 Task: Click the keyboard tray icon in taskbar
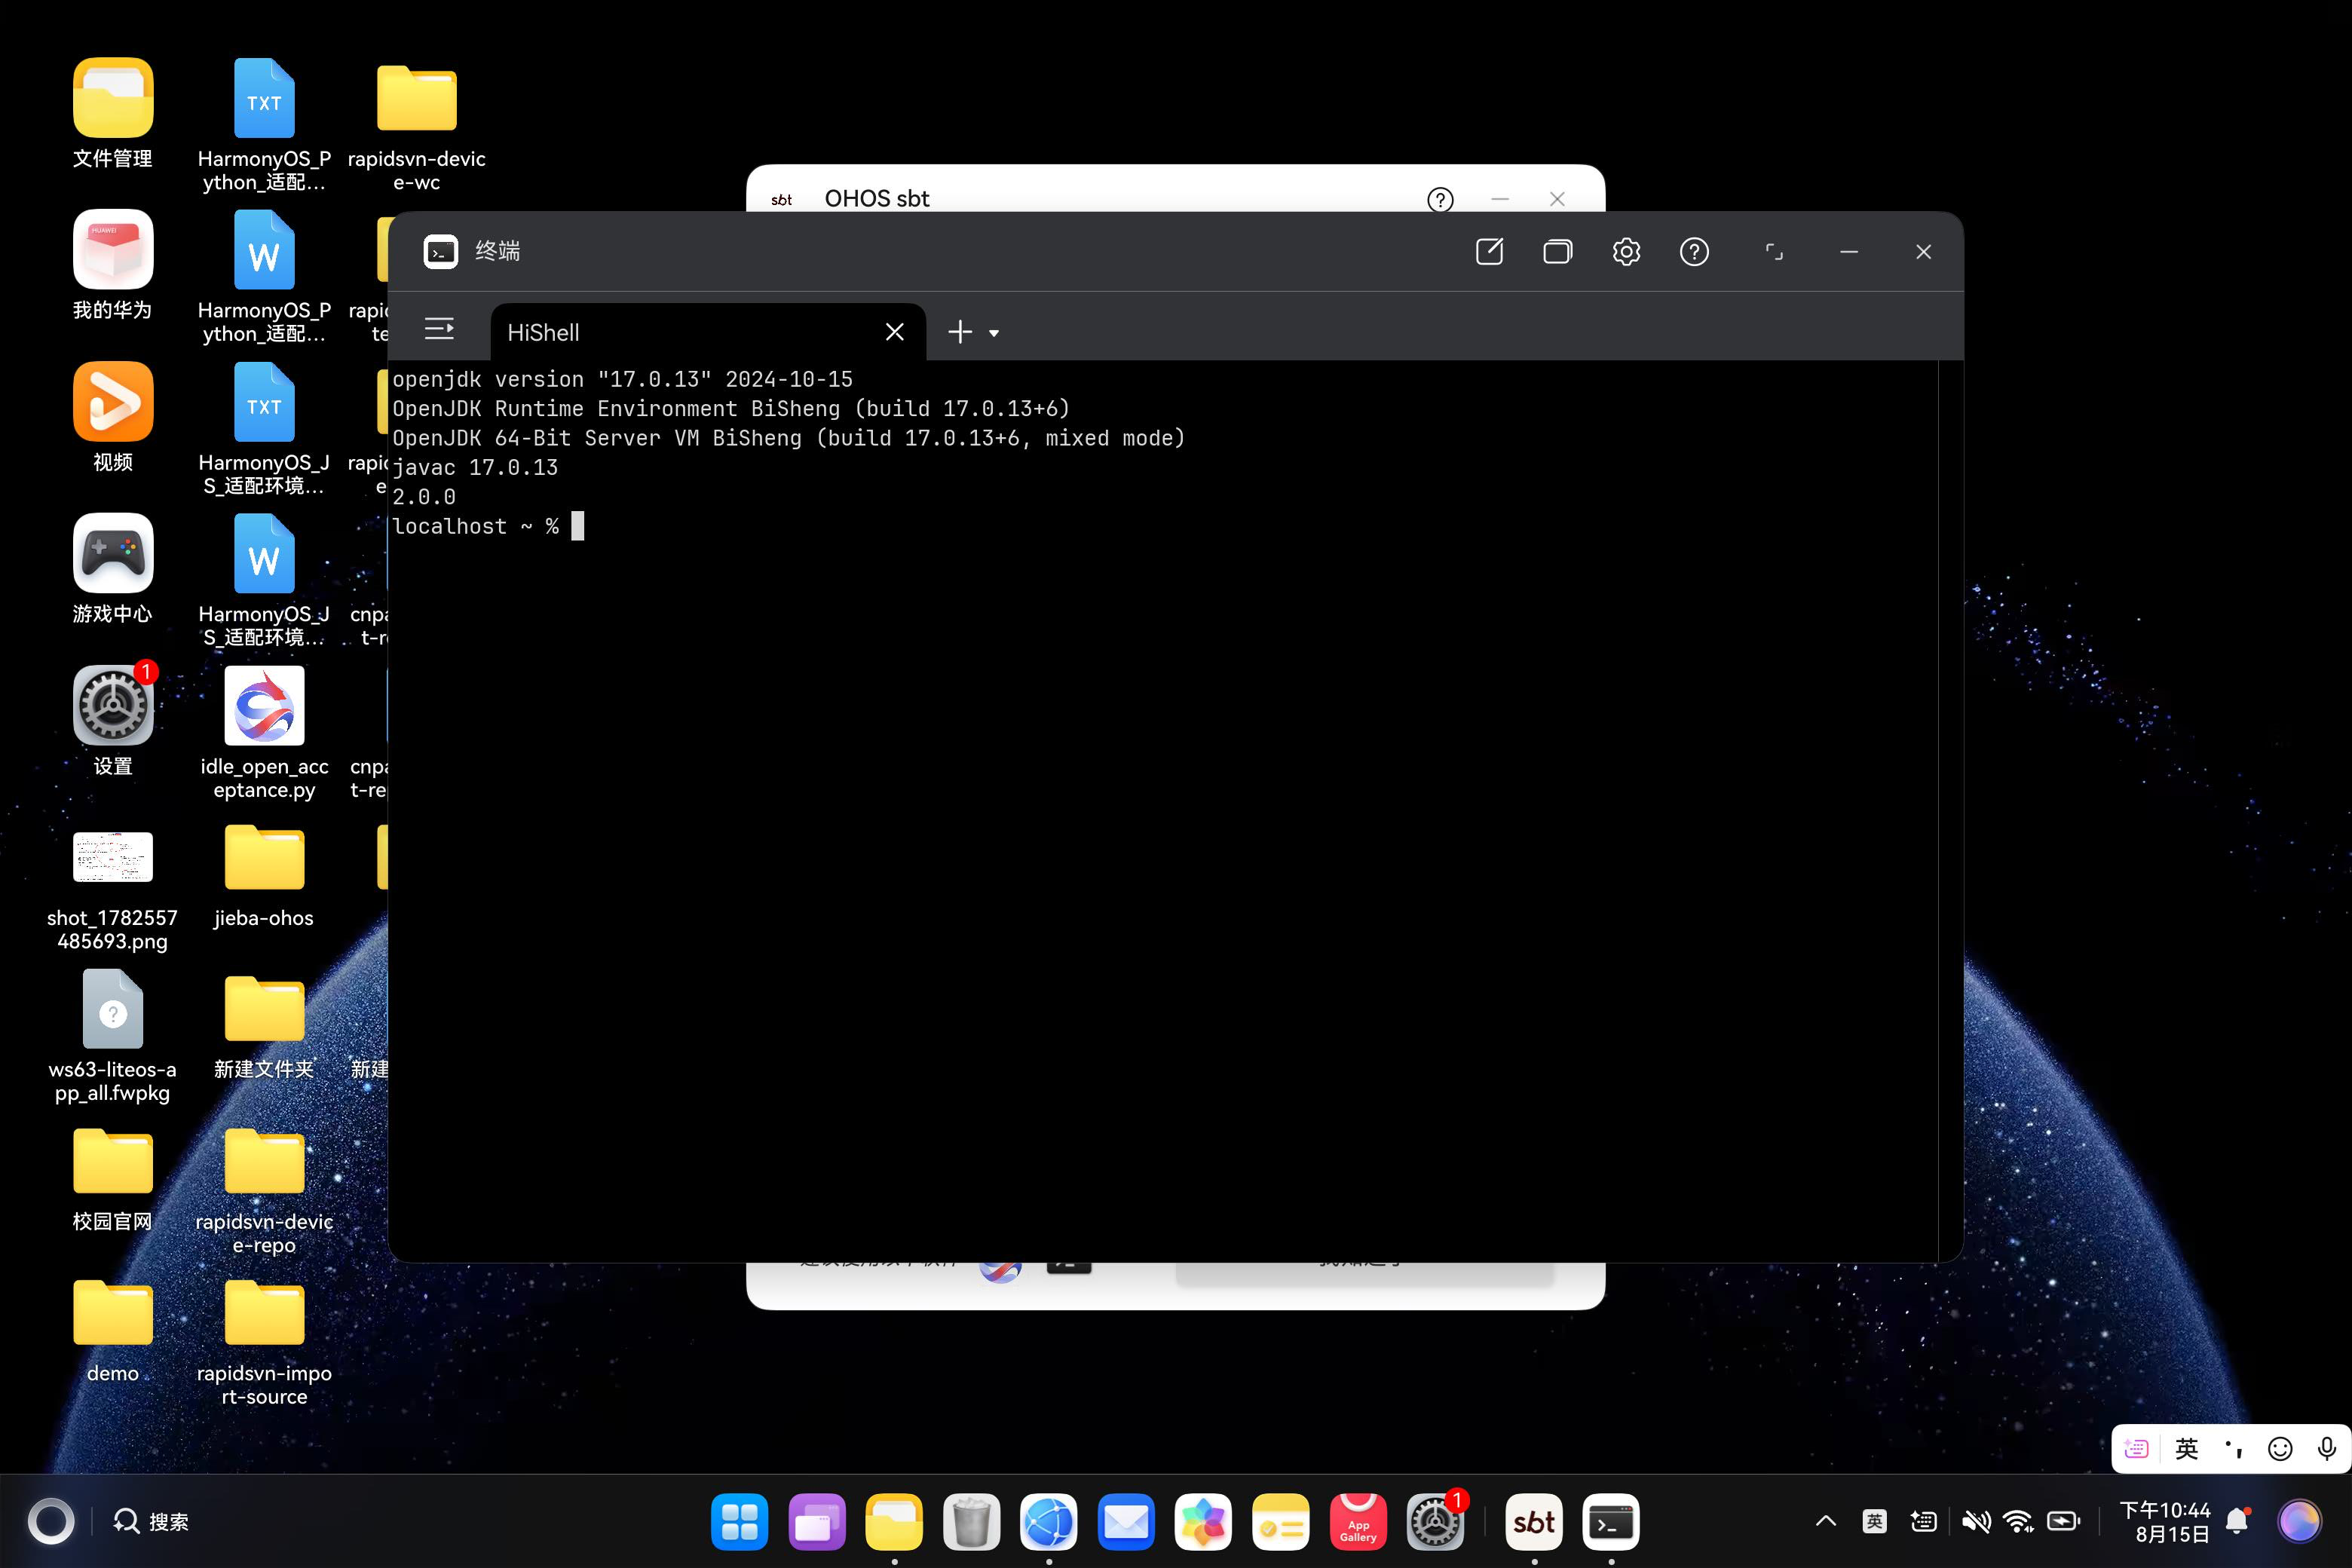(x=1923, y=1521)
